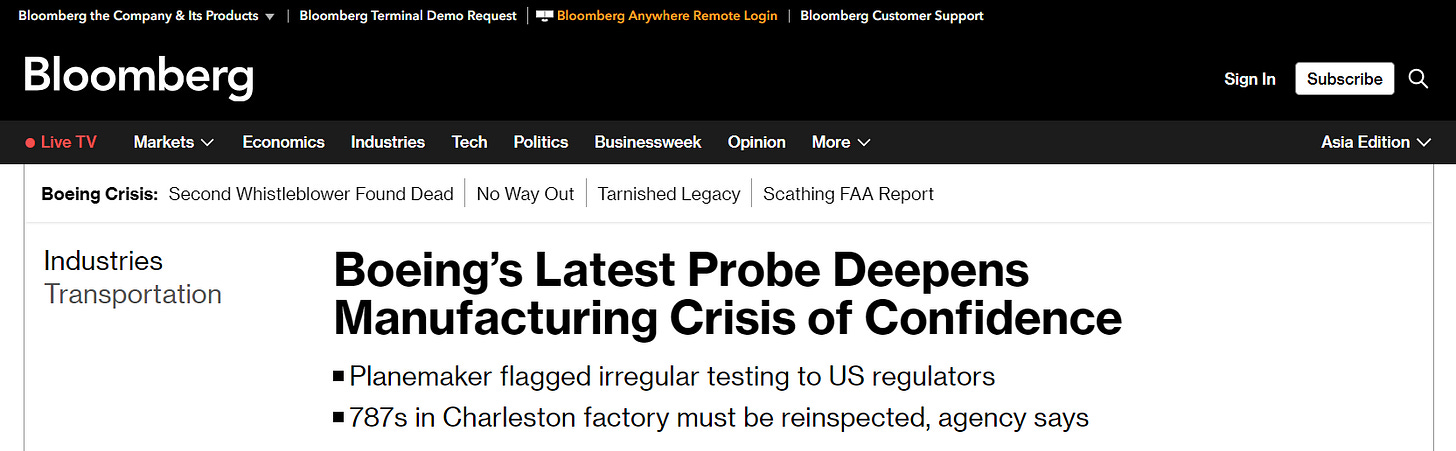Click the search magnifier icon
This screenshot has height=451, width=1456.
pos(1418,79)
